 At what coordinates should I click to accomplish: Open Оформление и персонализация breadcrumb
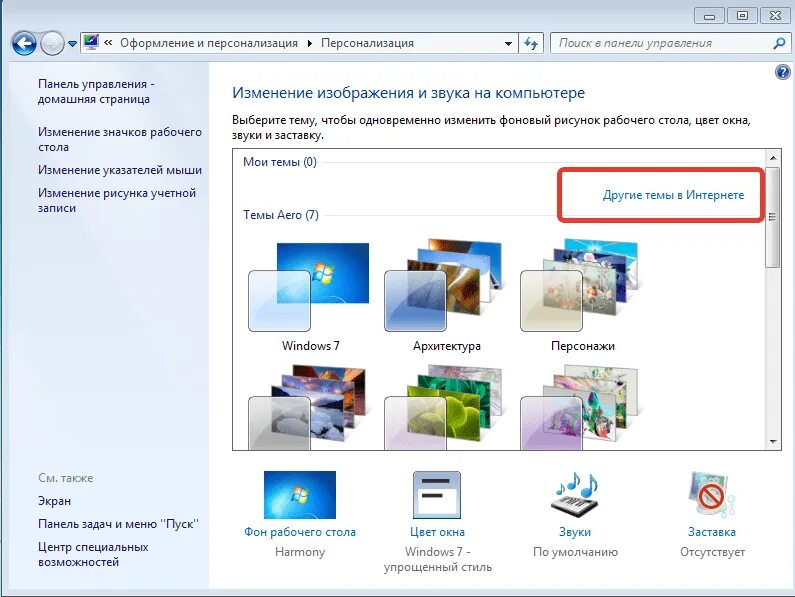click(x=209, y=43)
